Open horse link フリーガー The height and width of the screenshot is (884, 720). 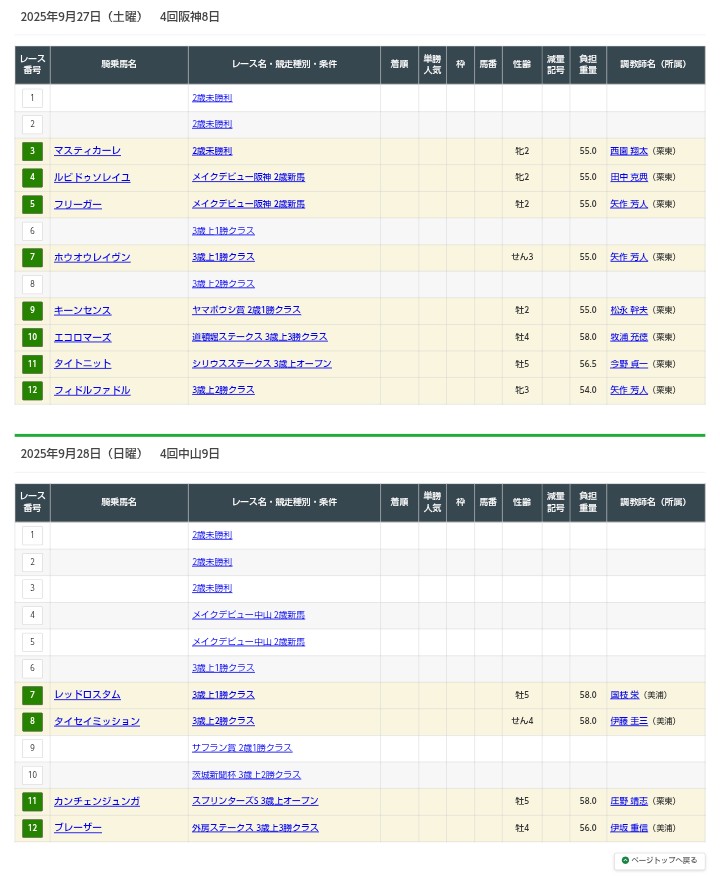[78, 204]
